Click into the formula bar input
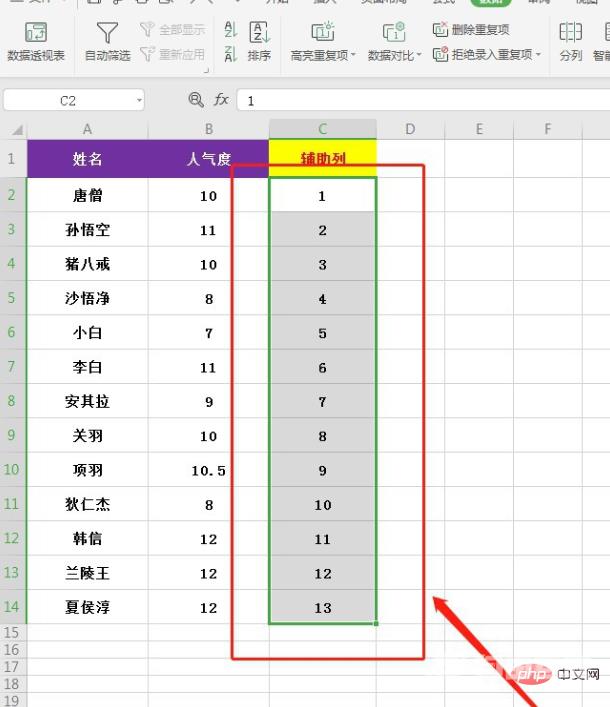 point(420,101)
